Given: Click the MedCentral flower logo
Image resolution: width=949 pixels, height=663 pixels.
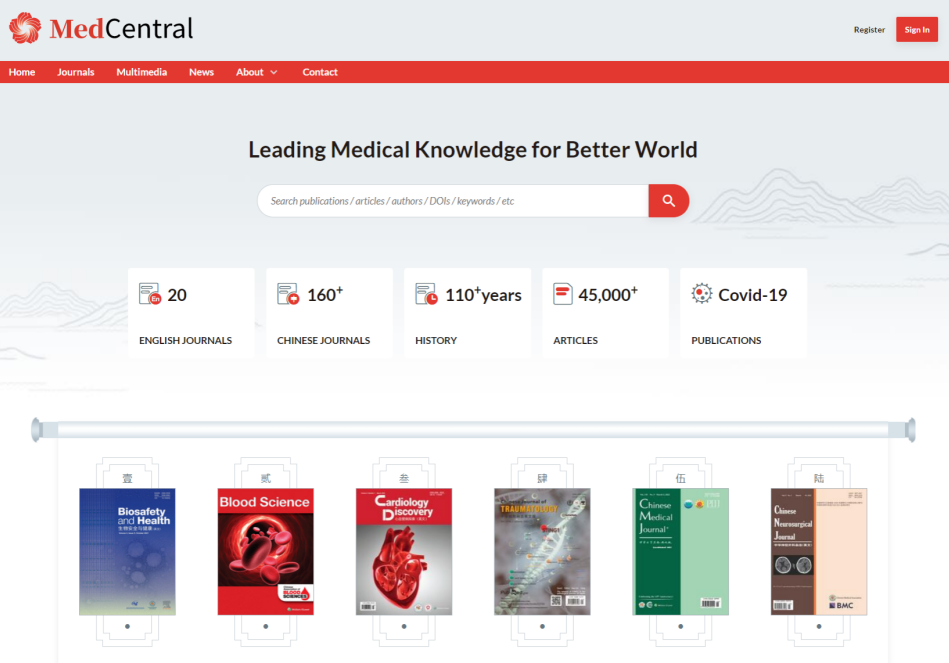Looking at the screenshot, I should pos(25,28).
